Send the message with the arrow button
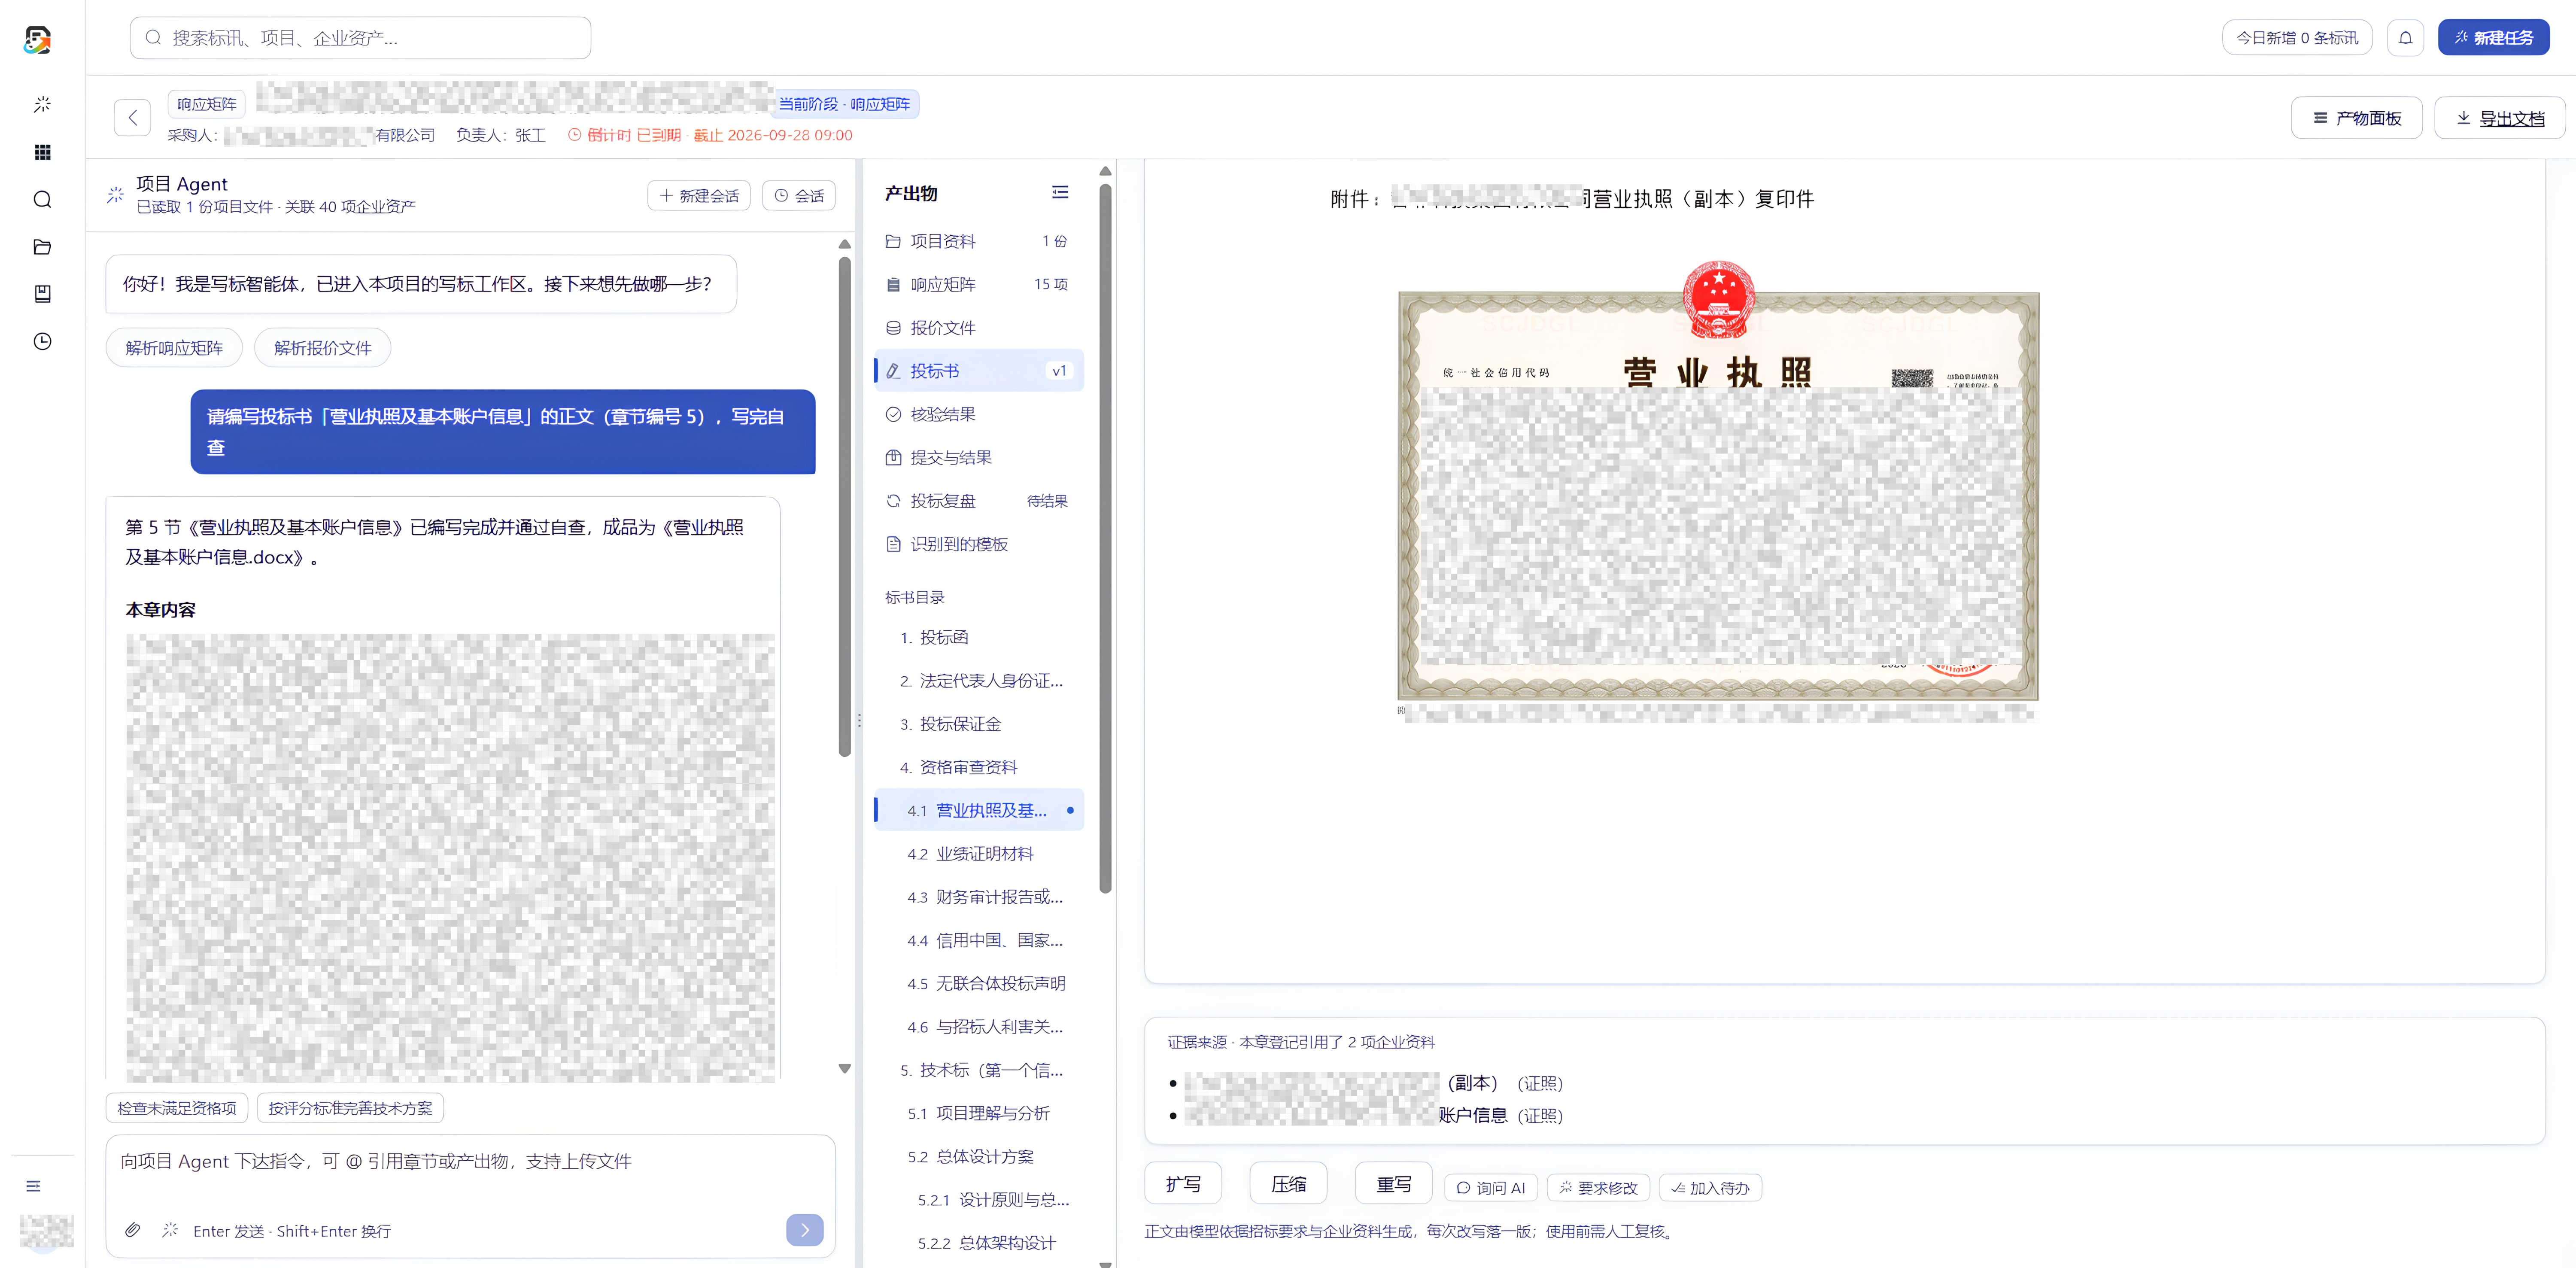Screen dimensions: 2576x1268 coord(804,1230)
